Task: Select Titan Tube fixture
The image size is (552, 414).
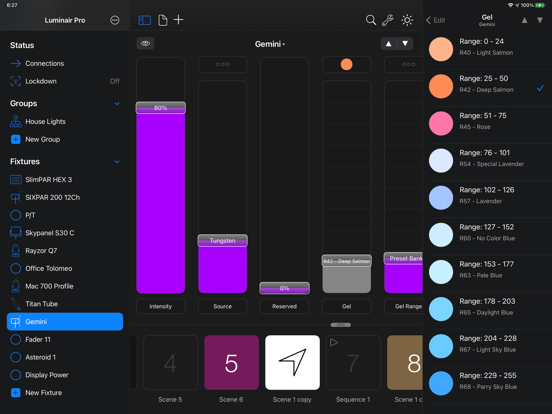Action: pos(65,304)
